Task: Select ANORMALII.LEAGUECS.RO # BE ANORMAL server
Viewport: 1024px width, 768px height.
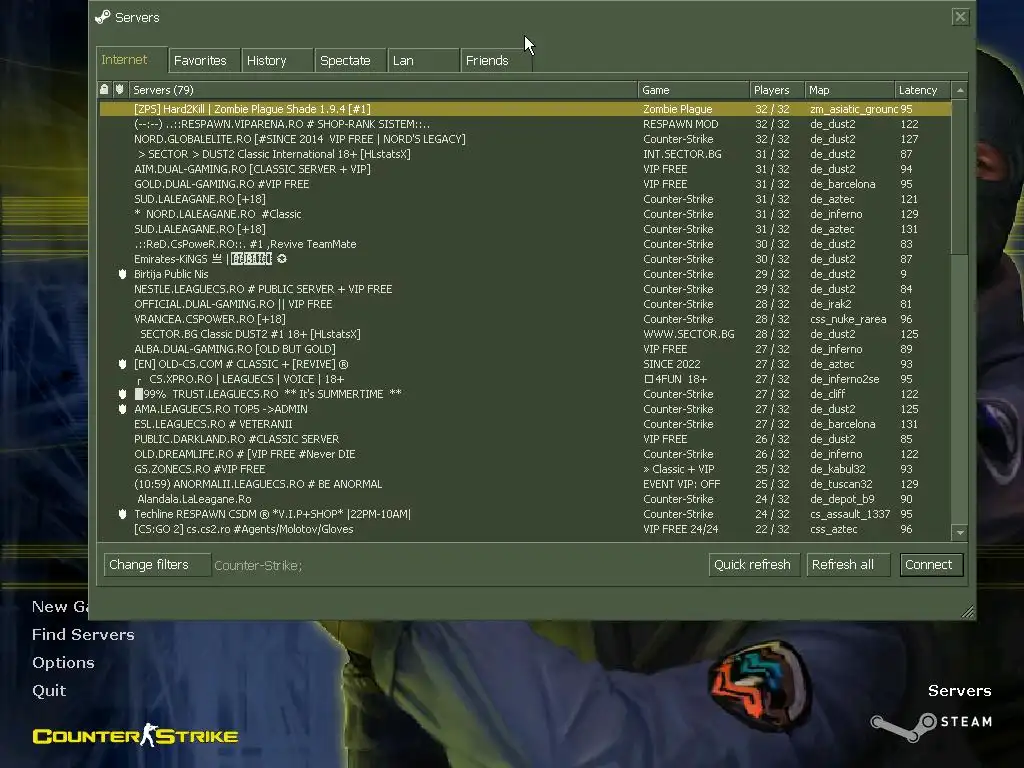Action: point(525,485)
